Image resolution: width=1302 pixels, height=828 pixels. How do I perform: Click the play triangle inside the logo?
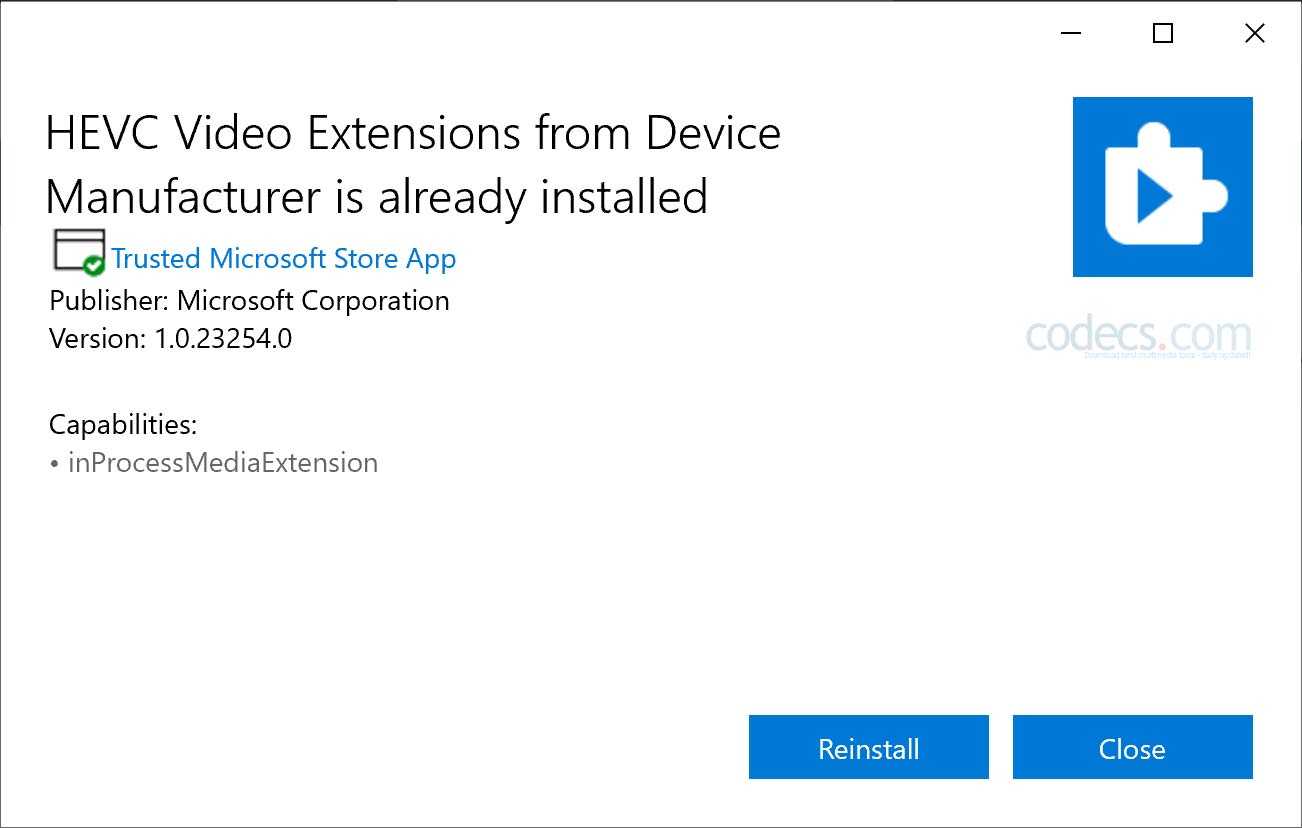pyautogui.click(x=1155, y=197)
